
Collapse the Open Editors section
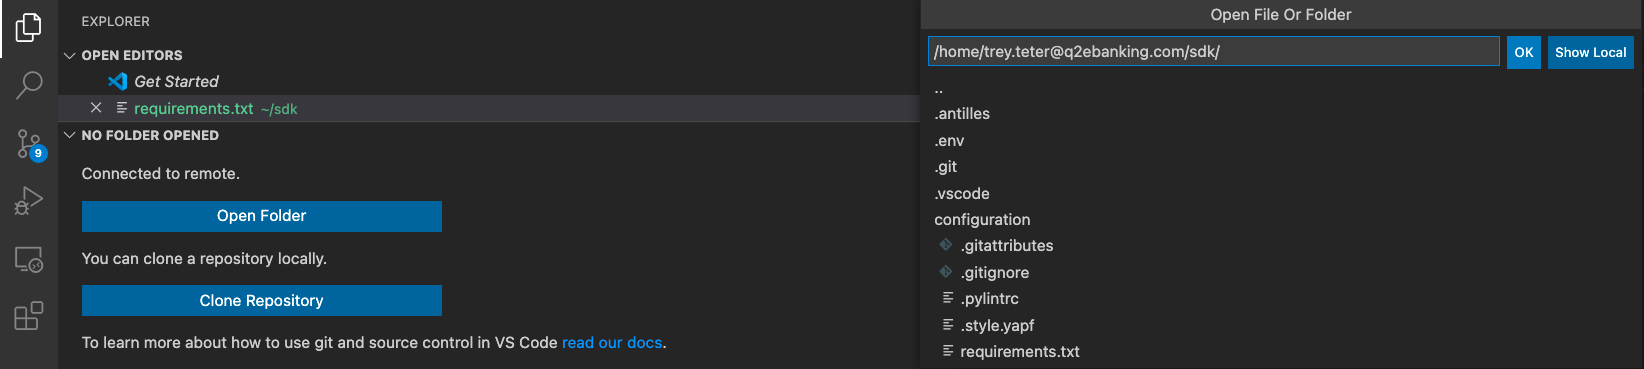(x=70, y=55)
